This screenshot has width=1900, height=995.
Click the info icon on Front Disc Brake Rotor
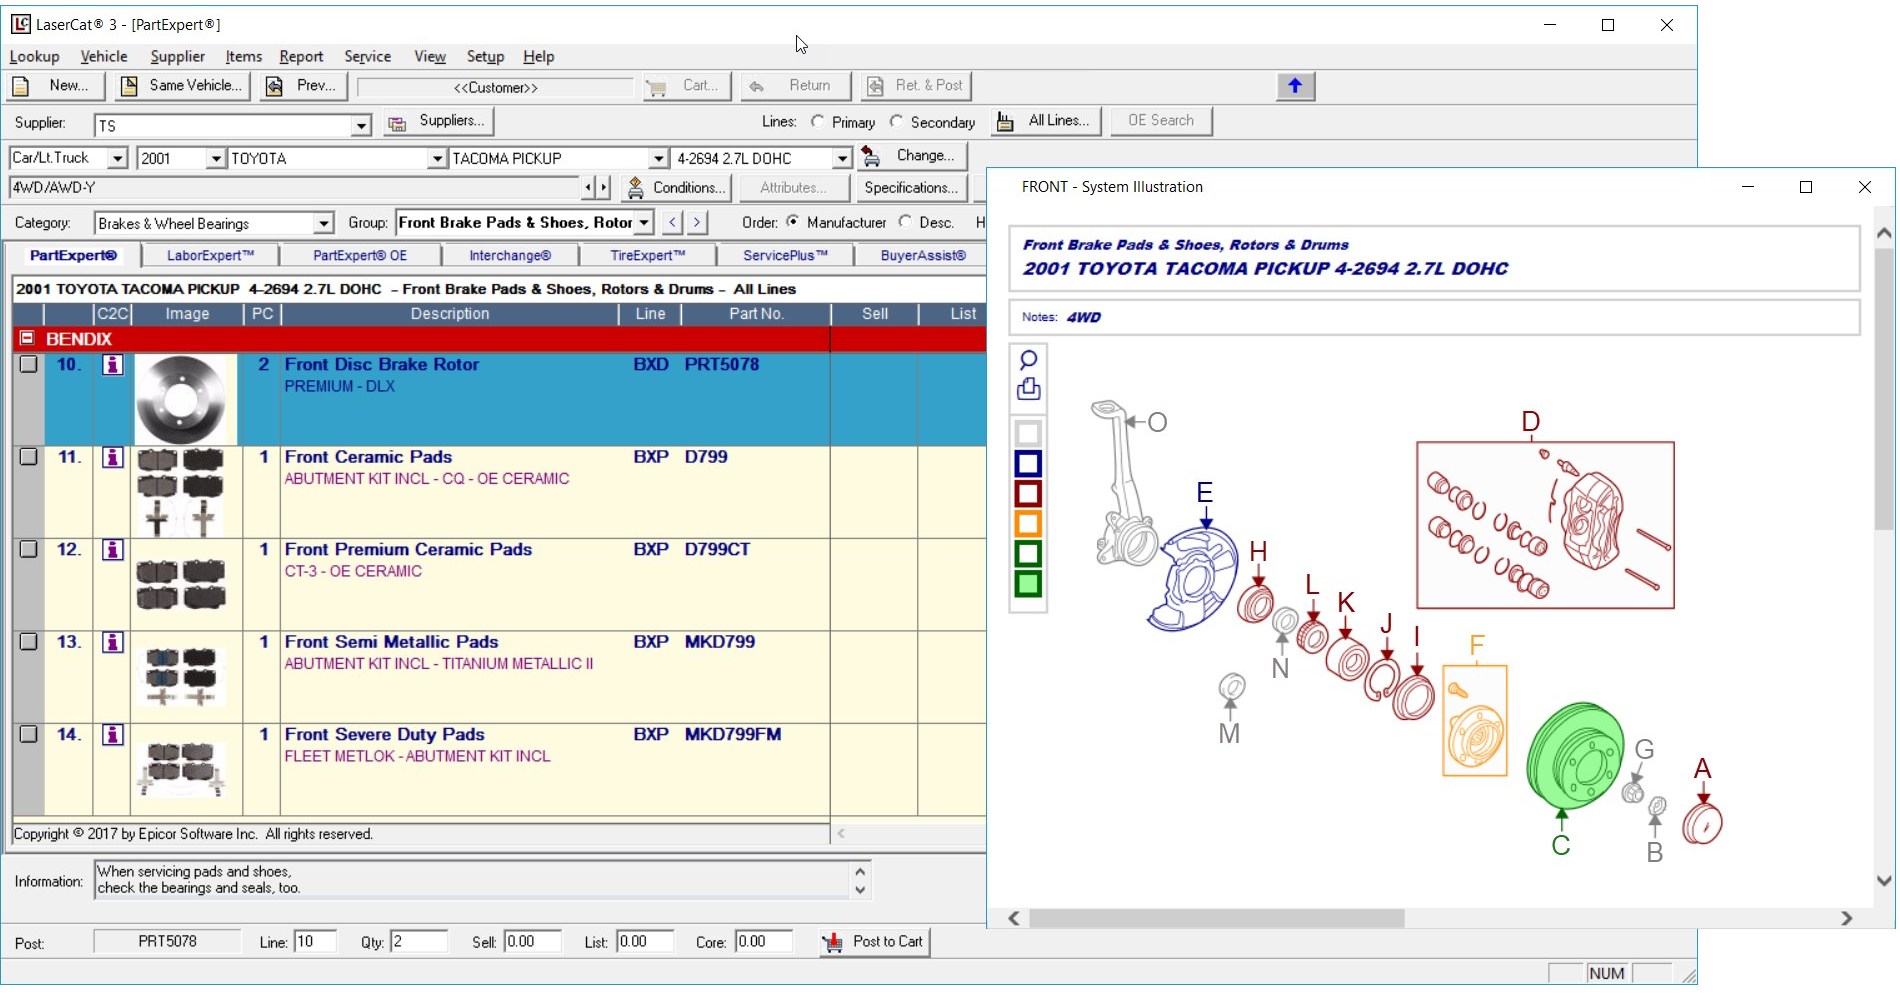tap(111, 365)
